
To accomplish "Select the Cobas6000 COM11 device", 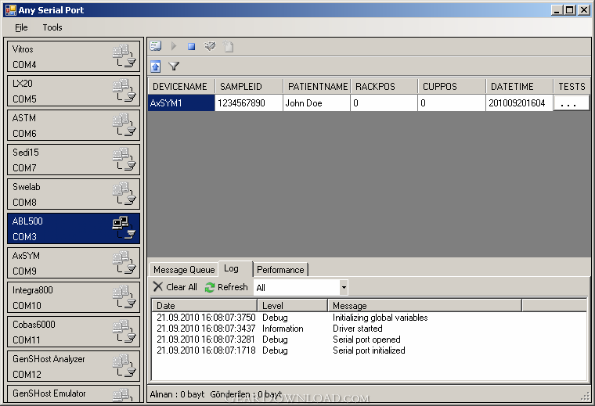I will tap(73, 332).
